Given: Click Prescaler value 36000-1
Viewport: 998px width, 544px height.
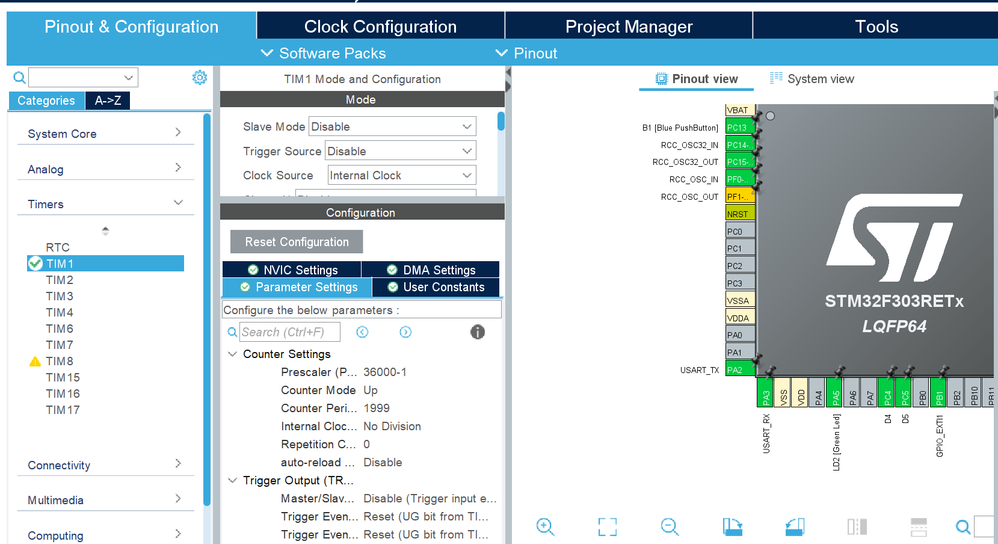Looking at the screenshot, I should (384, 372).
